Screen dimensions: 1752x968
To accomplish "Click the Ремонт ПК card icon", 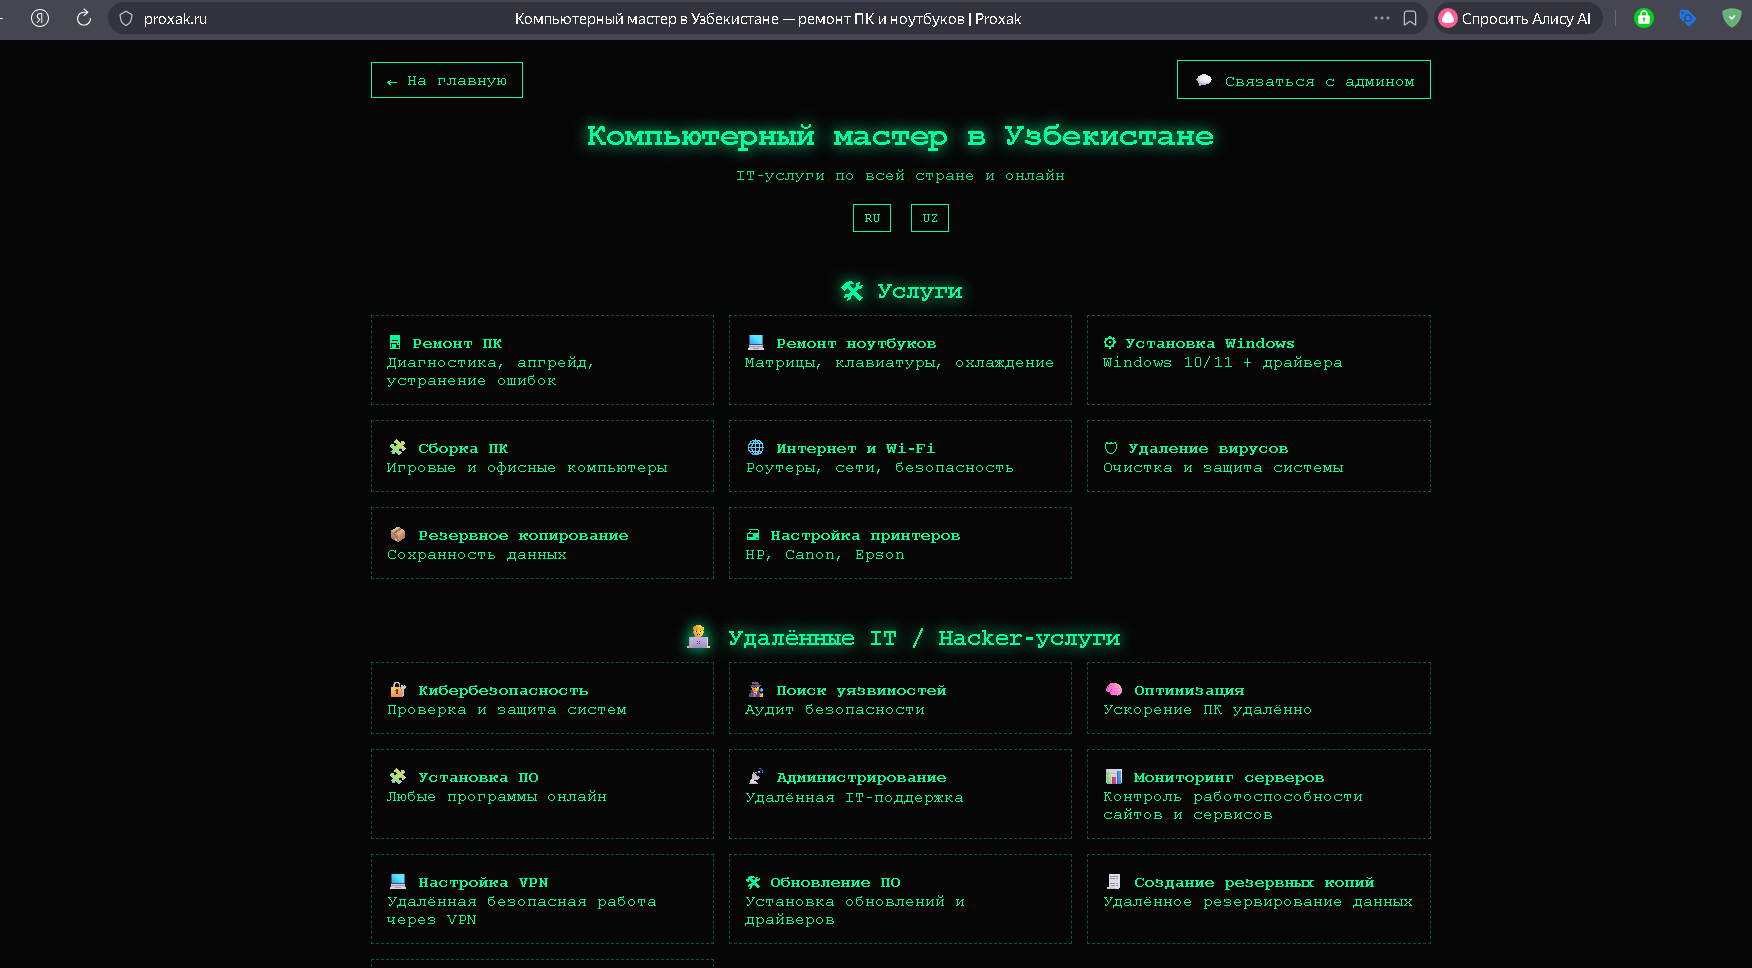I will coord(395,343).
